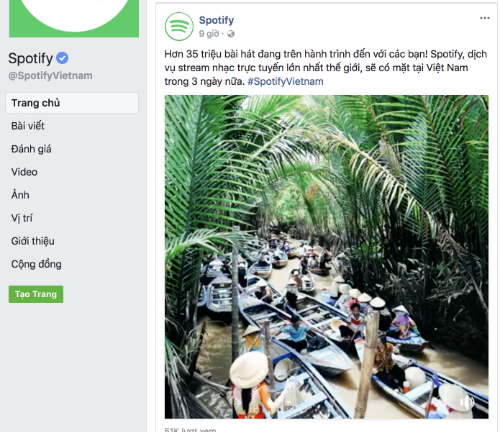Select Vị trí in the page menu
Screen dimensions: 500x432
click(22, 218)
